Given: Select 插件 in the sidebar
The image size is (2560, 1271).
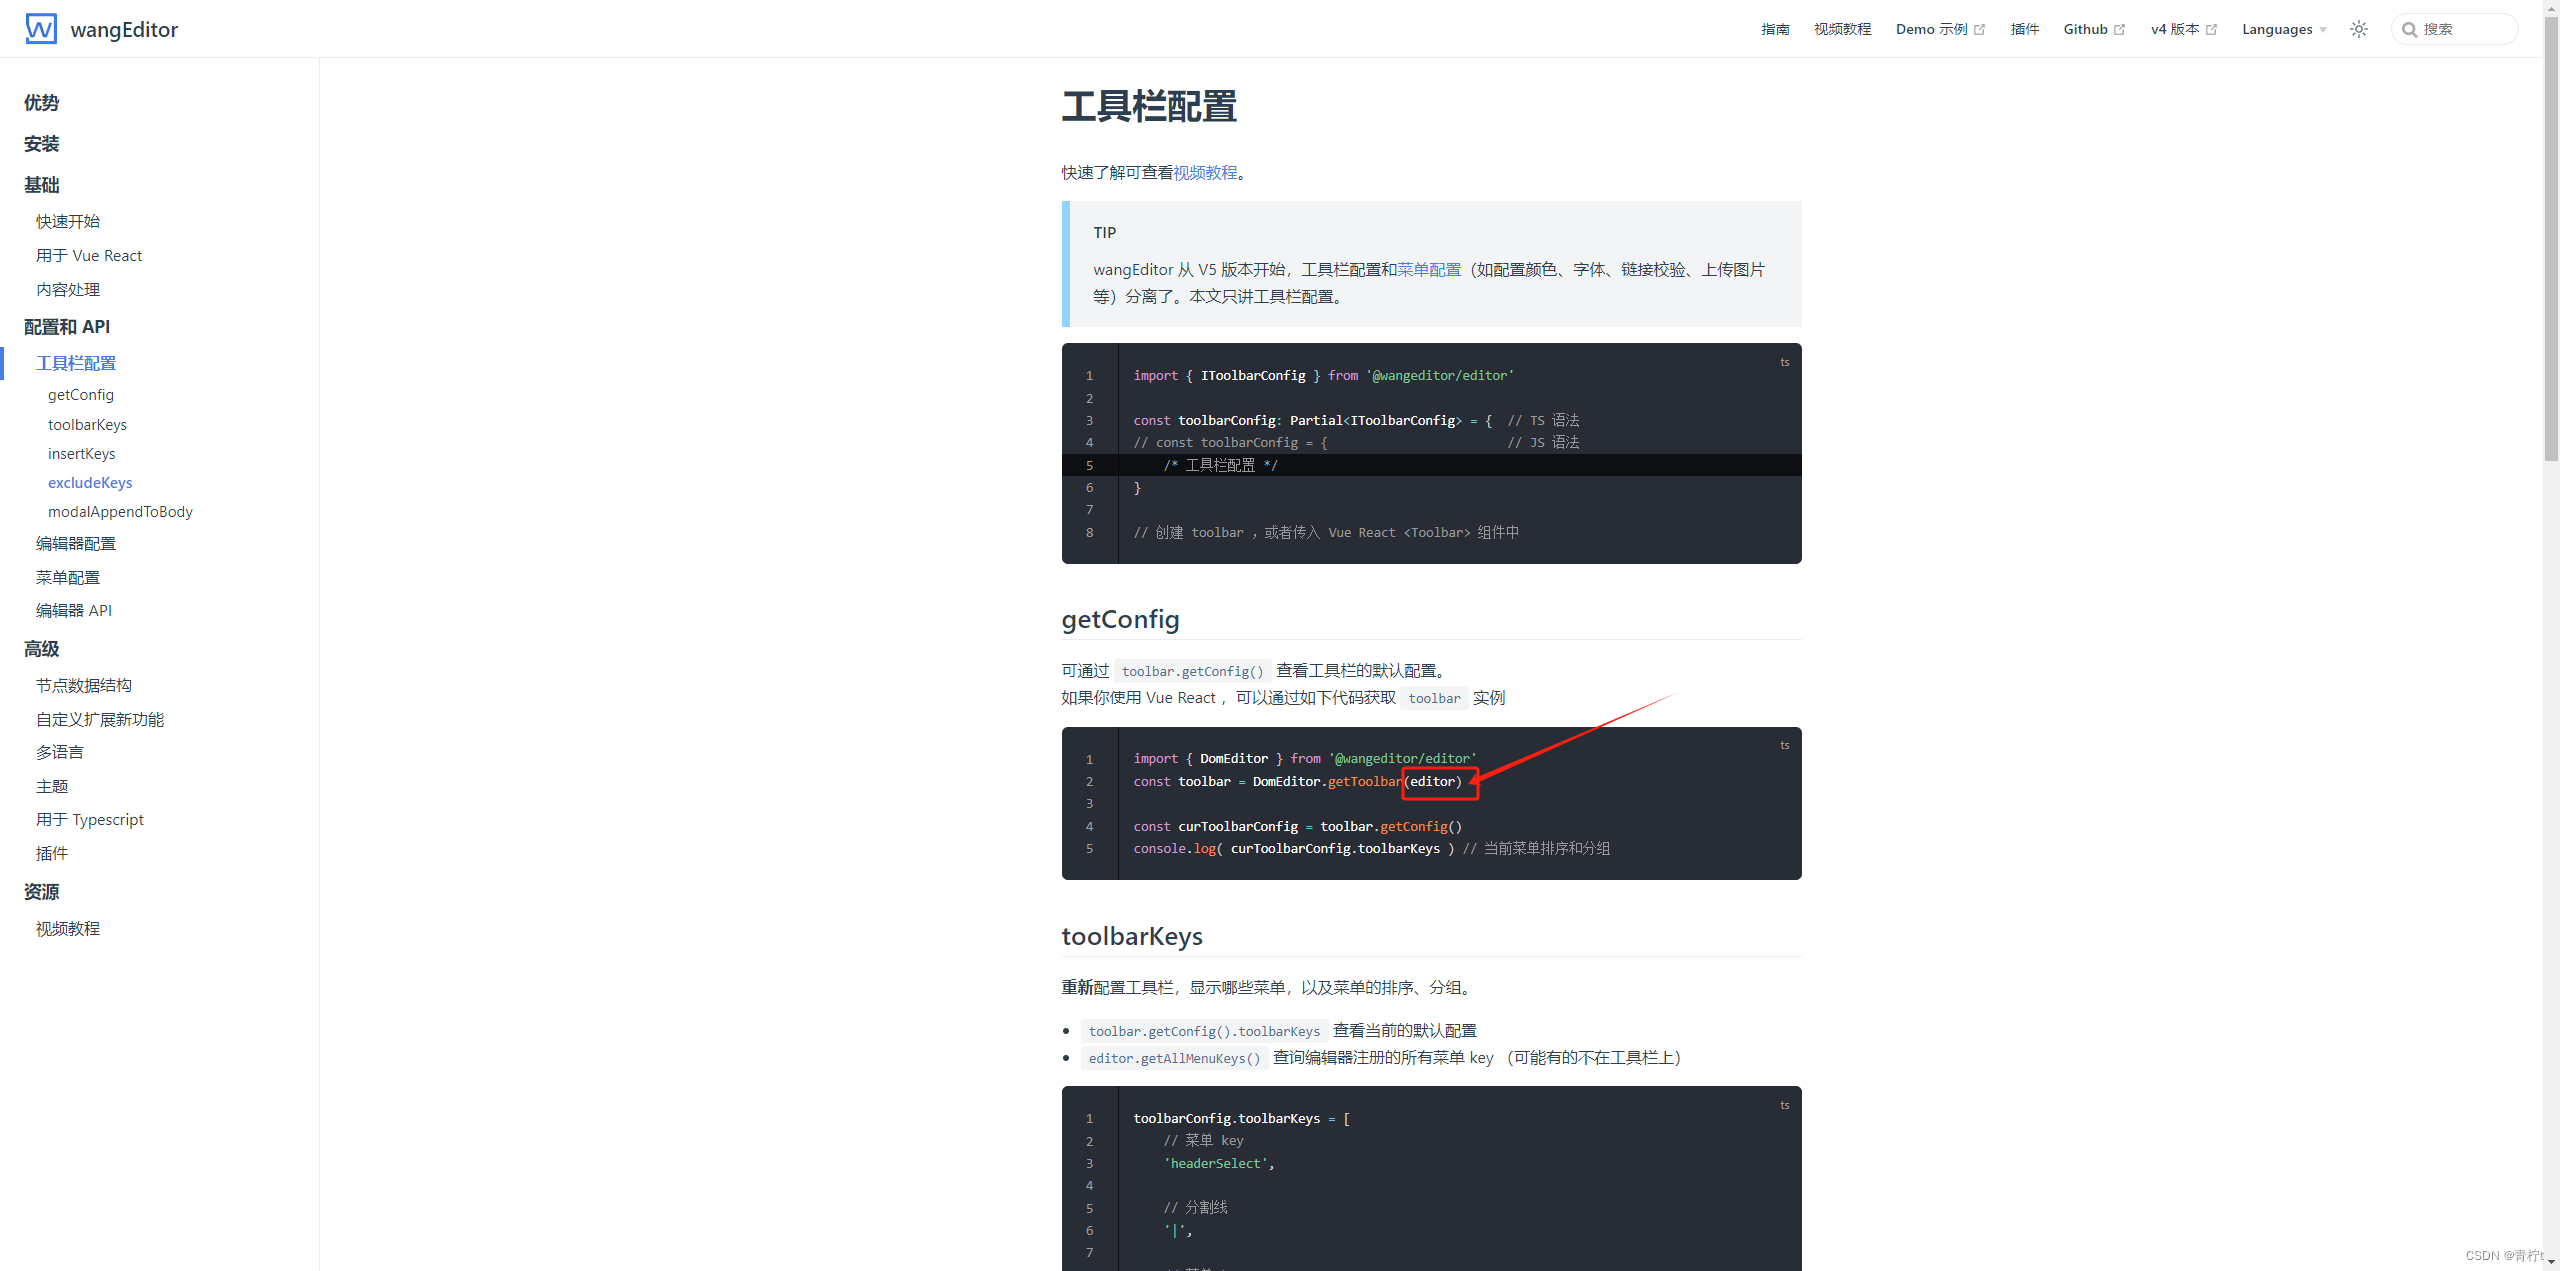Looking at the screenshot, I should click(x=52, y=853).
